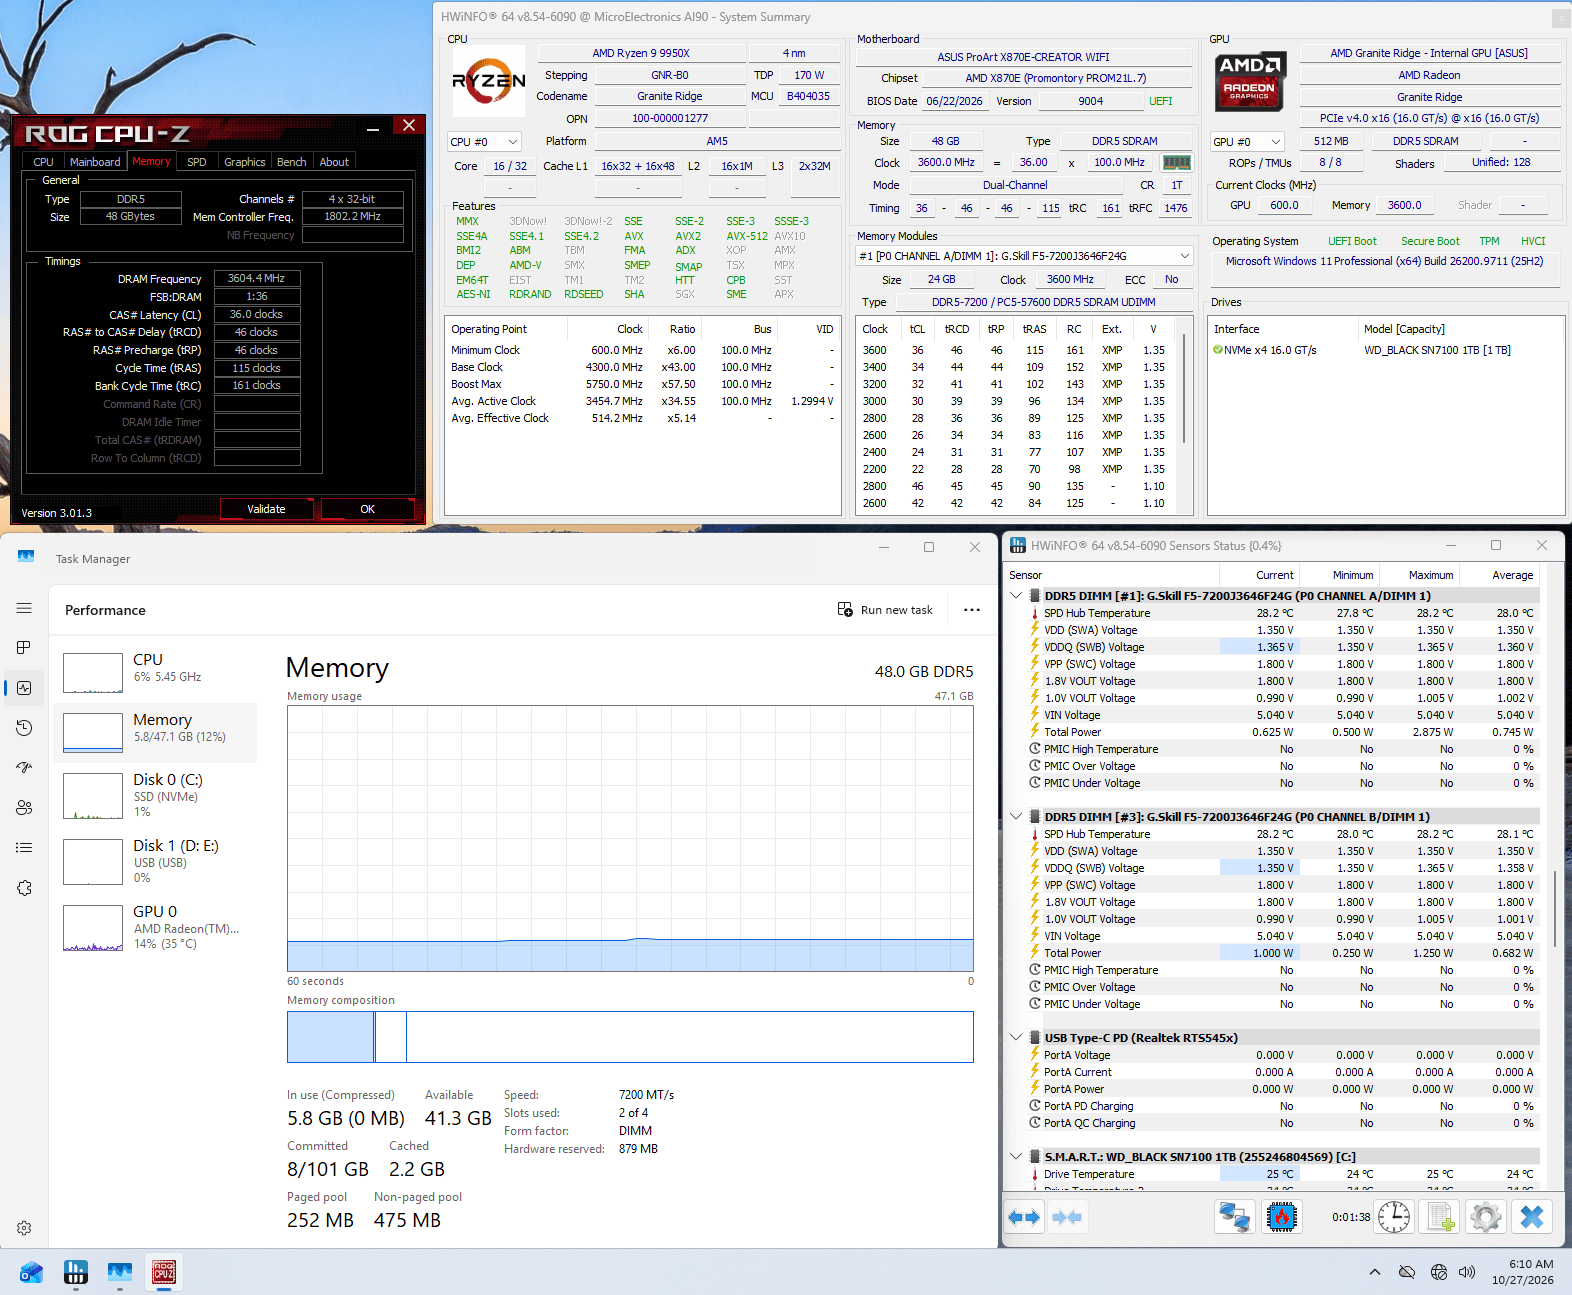Collapse S.M.A.R.T. WD_BLACK sensor group
The image size is (1572, 1295).
pos(1016,1157)
